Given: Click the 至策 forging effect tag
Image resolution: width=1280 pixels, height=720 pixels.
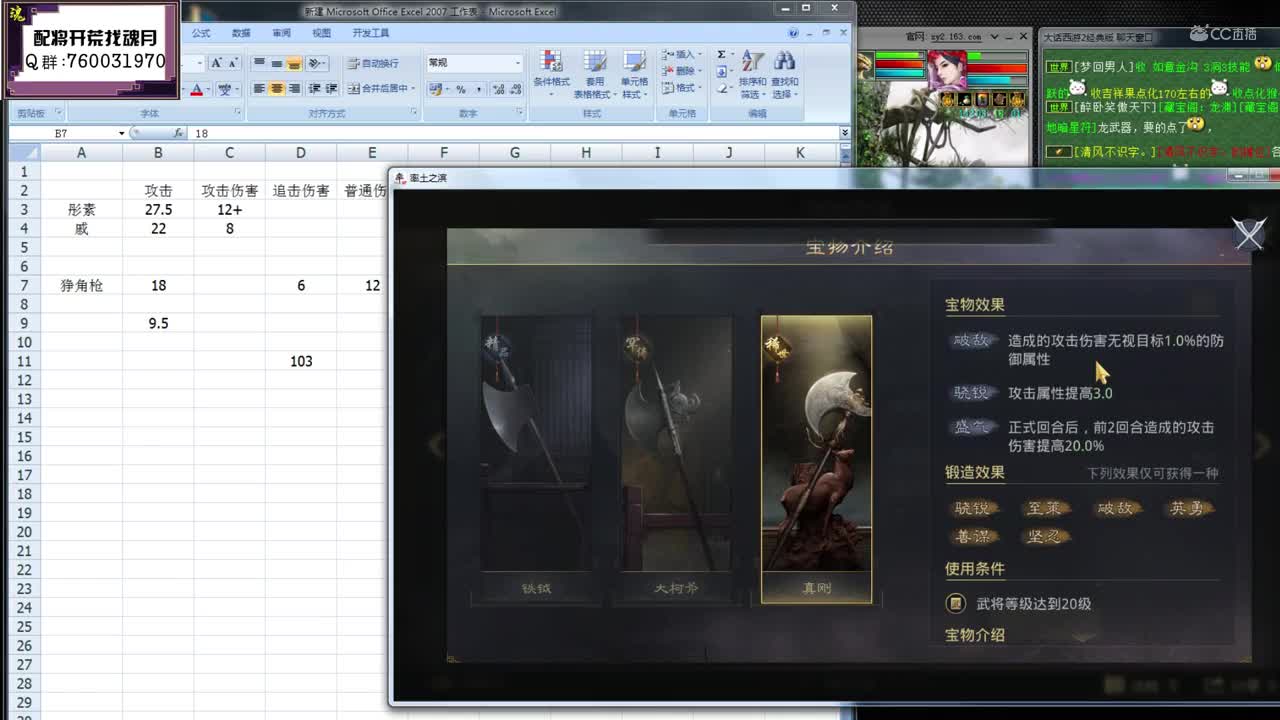Looking at the screenshot, I should pyautogui.click(x=1044, y=508).
